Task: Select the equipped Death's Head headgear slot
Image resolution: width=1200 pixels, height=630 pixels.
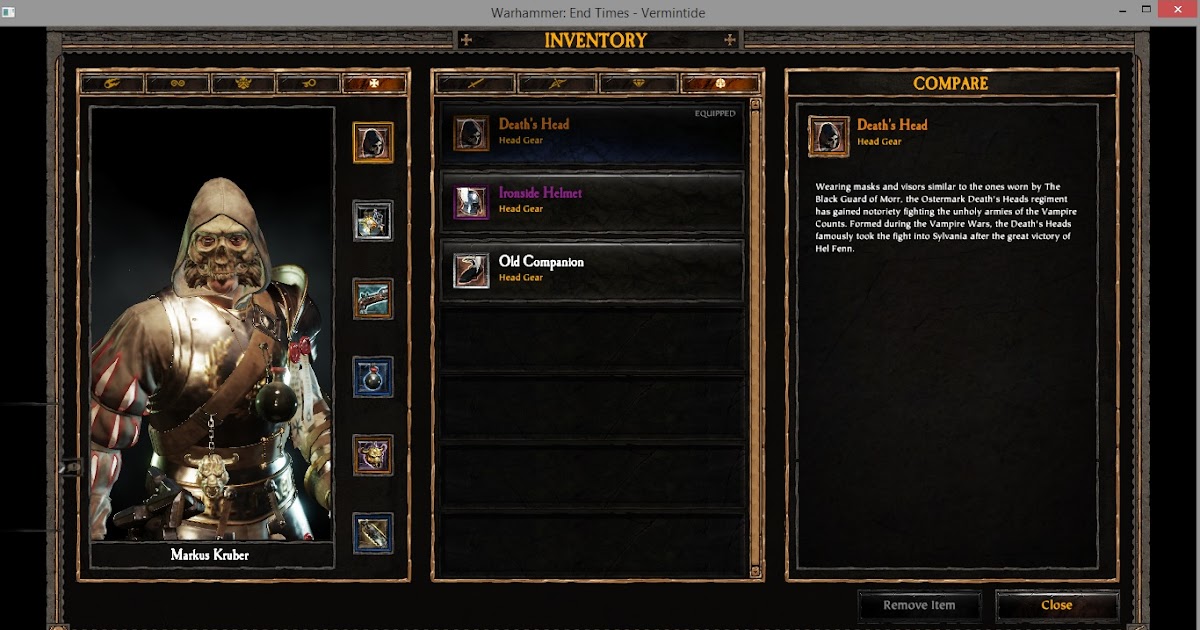Action: tap(373, 142)
